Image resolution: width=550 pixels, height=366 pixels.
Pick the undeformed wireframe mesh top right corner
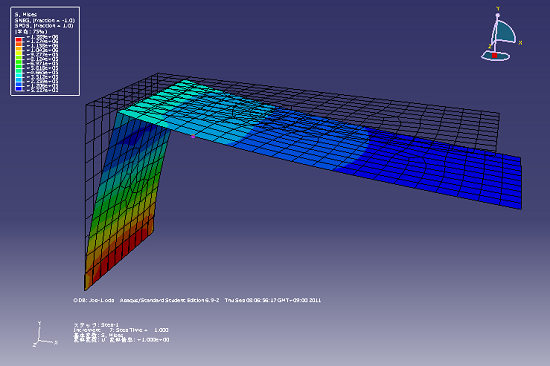point(499,113)
